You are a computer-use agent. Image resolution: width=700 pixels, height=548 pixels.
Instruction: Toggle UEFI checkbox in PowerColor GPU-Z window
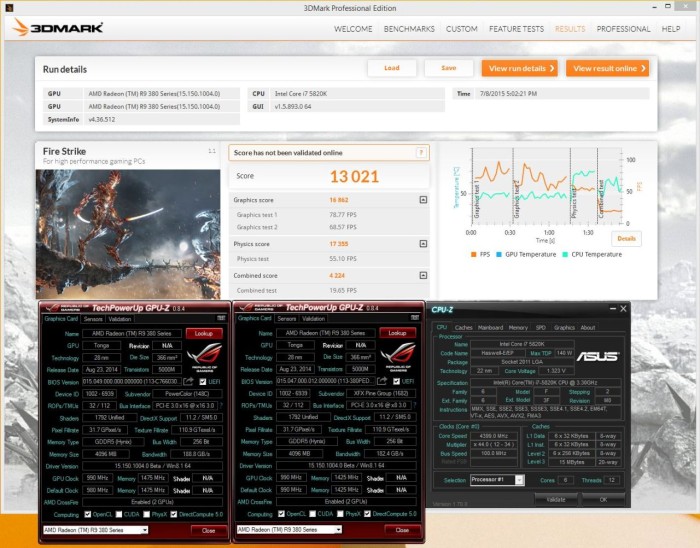(203, 382)
